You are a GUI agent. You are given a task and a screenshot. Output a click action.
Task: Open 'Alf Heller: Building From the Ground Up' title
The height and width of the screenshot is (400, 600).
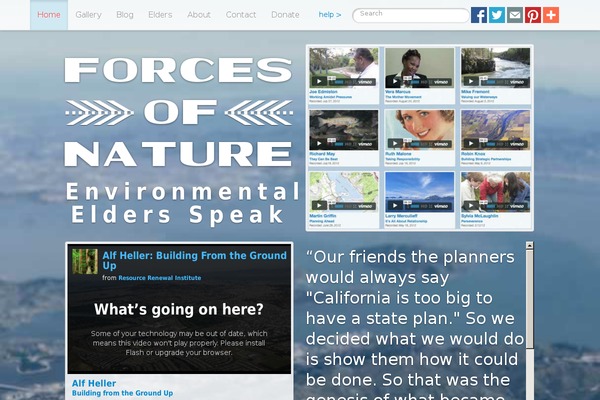[x=194, y=260]
